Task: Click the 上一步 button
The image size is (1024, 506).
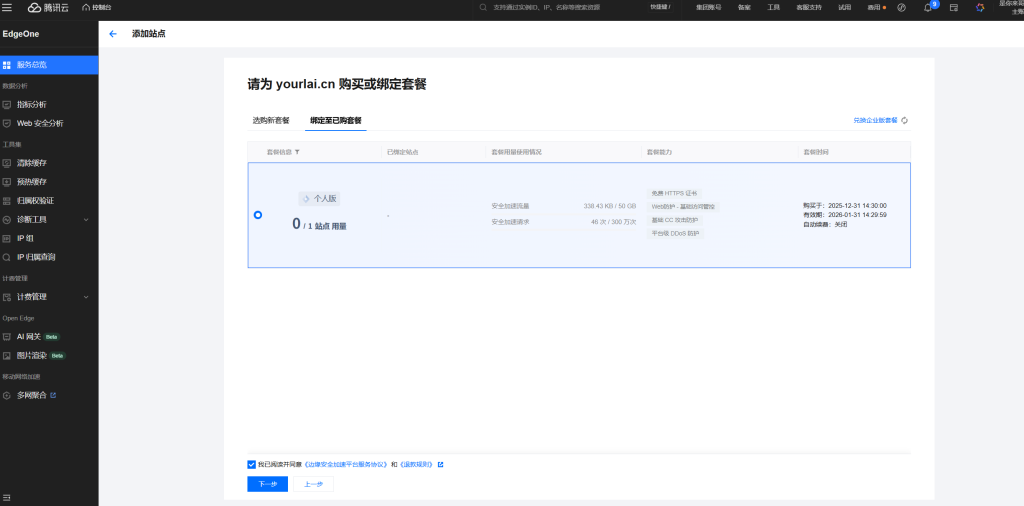Action: (313, 484)
